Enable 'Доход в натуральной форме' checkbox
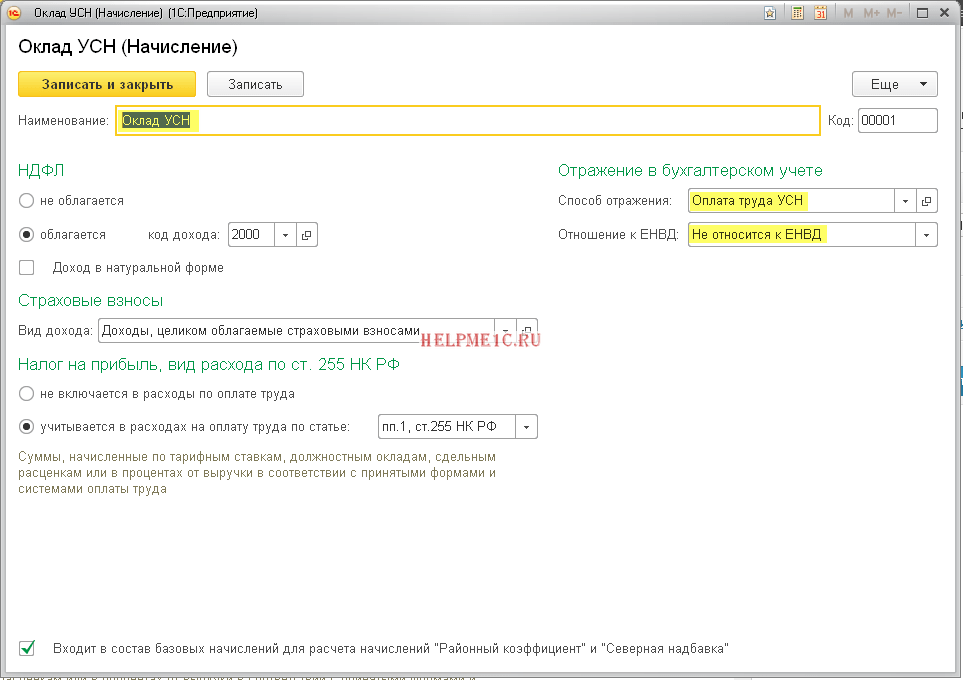Viewport: 963px width, 680px height. pyautogui.click(x=27, y=268)
